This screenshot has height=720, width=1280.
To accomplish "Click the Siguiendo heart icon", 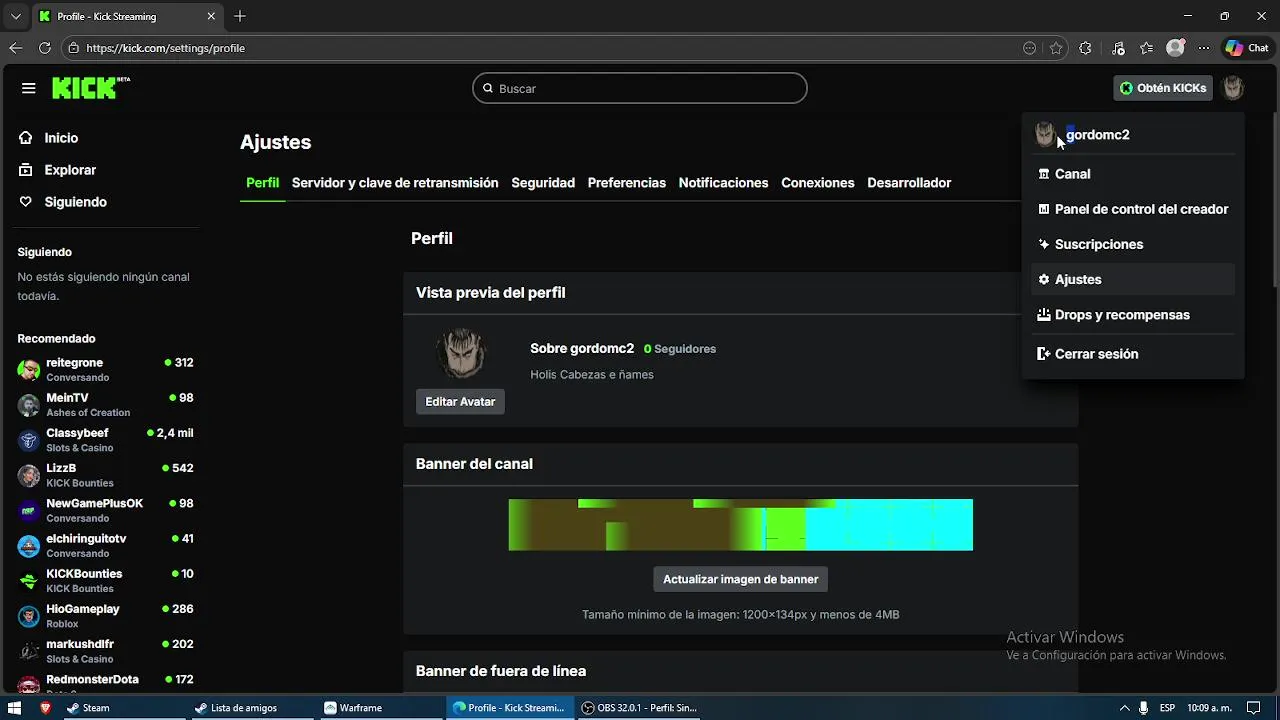I will 26,202.
